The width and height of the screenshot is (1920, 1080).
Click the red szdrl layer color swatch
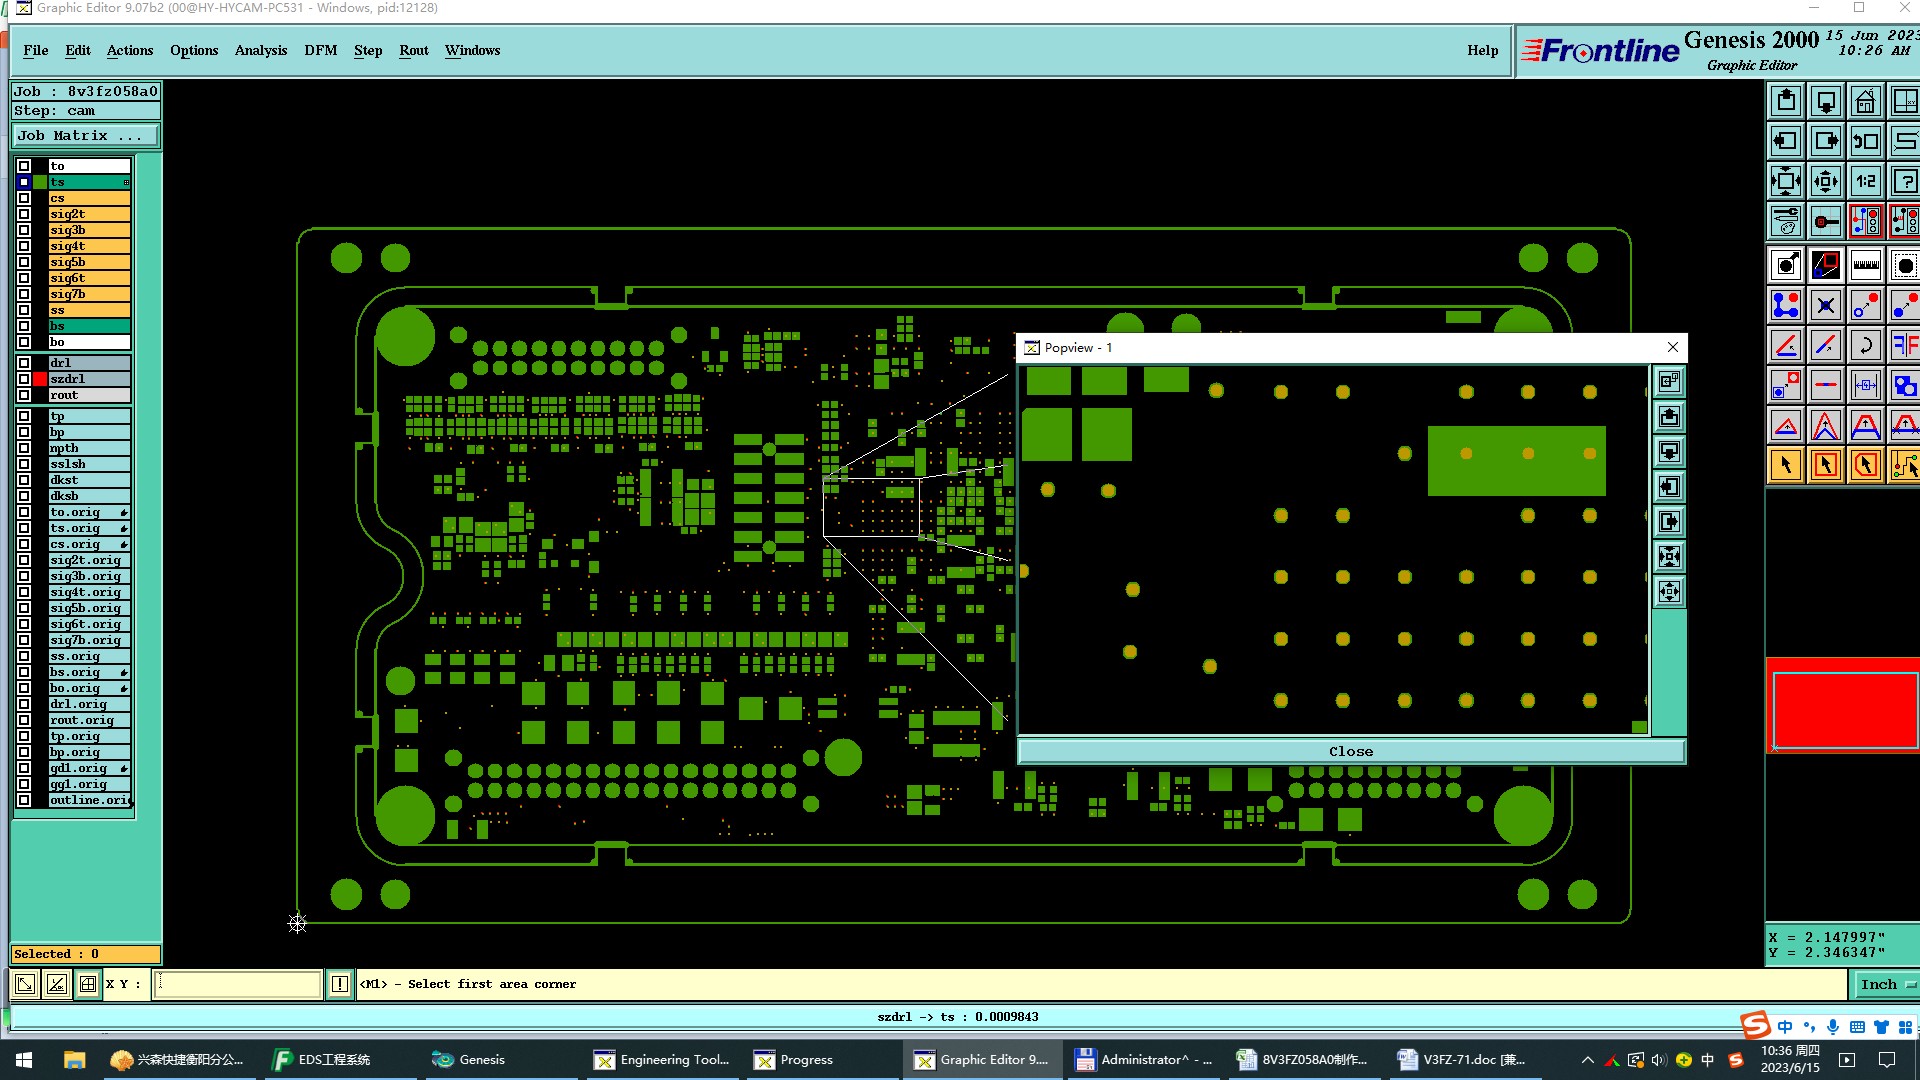coord(40,379)
